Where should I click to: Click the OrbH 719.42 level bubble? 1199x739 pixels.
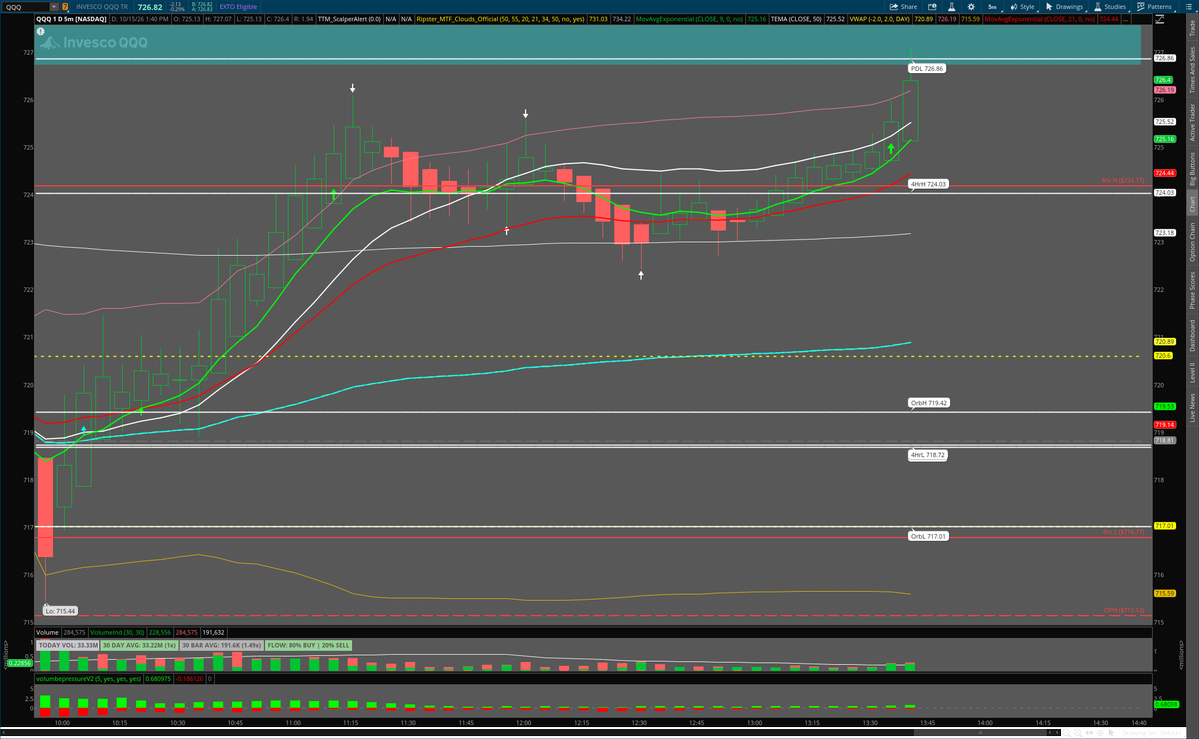click(x=929, y=403)
